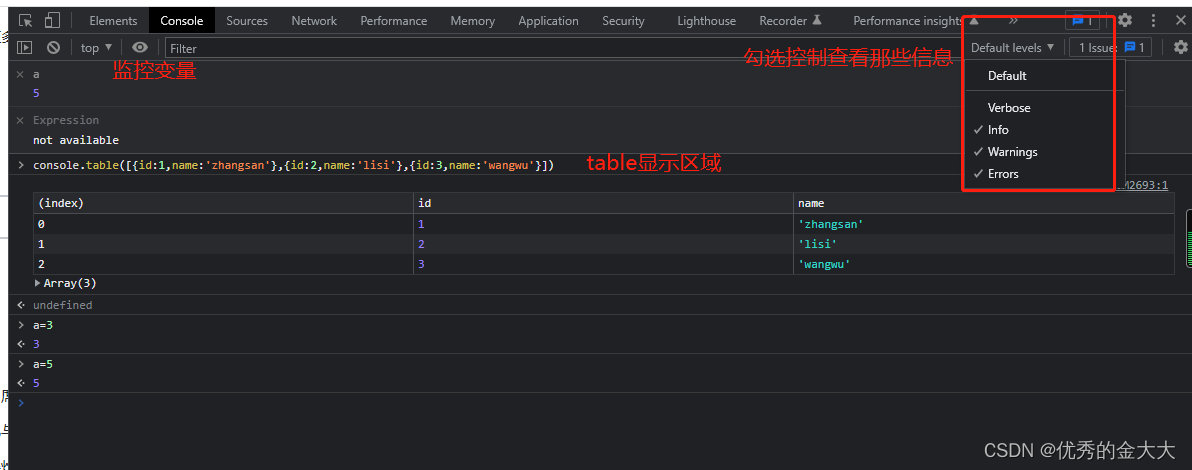This screenshot has height=470, width=1192.
Task: Open the Network tab
Action: point(314,21)
